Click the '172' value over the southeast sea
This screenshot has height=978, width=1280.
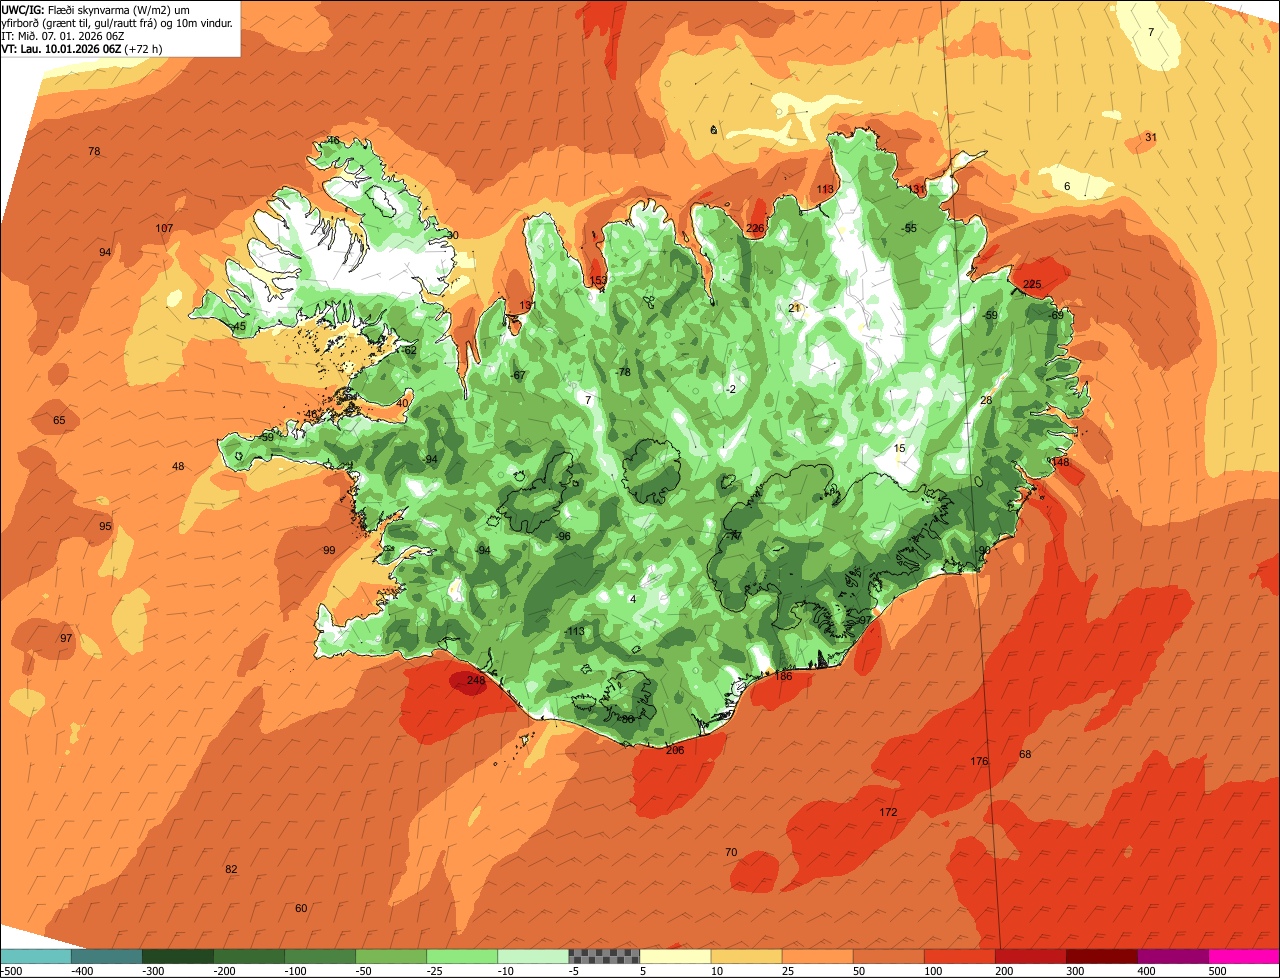(888, 812)
